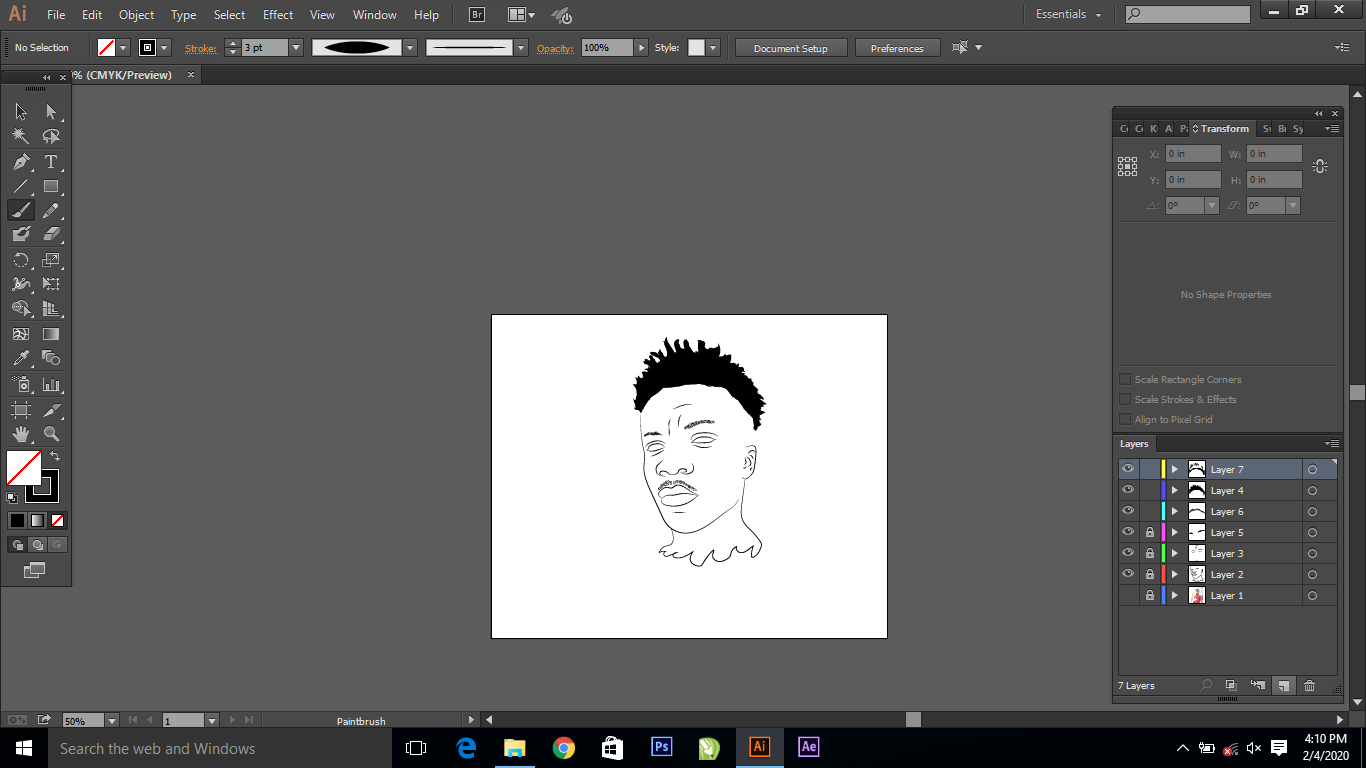This screenshot has width=1366, height=768.
Task: Click the Eraser tool
Action: [x=51, y=234]
